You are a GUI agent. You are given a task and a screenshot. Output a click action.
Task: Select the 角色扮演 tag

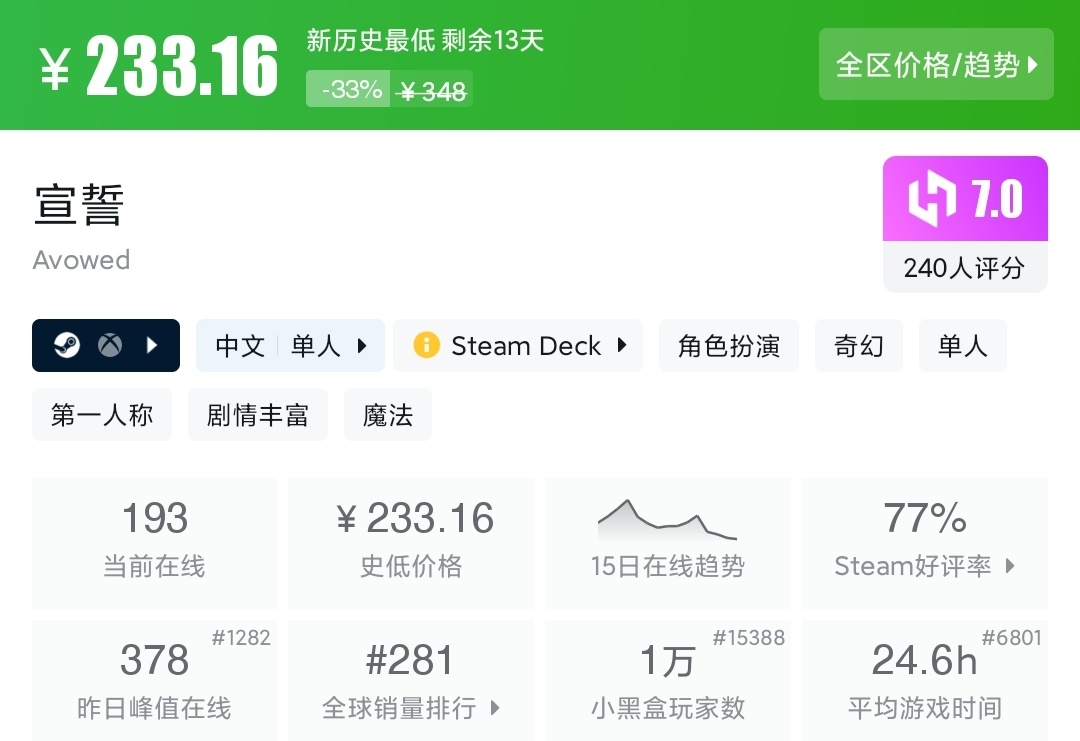click(729, 346)
